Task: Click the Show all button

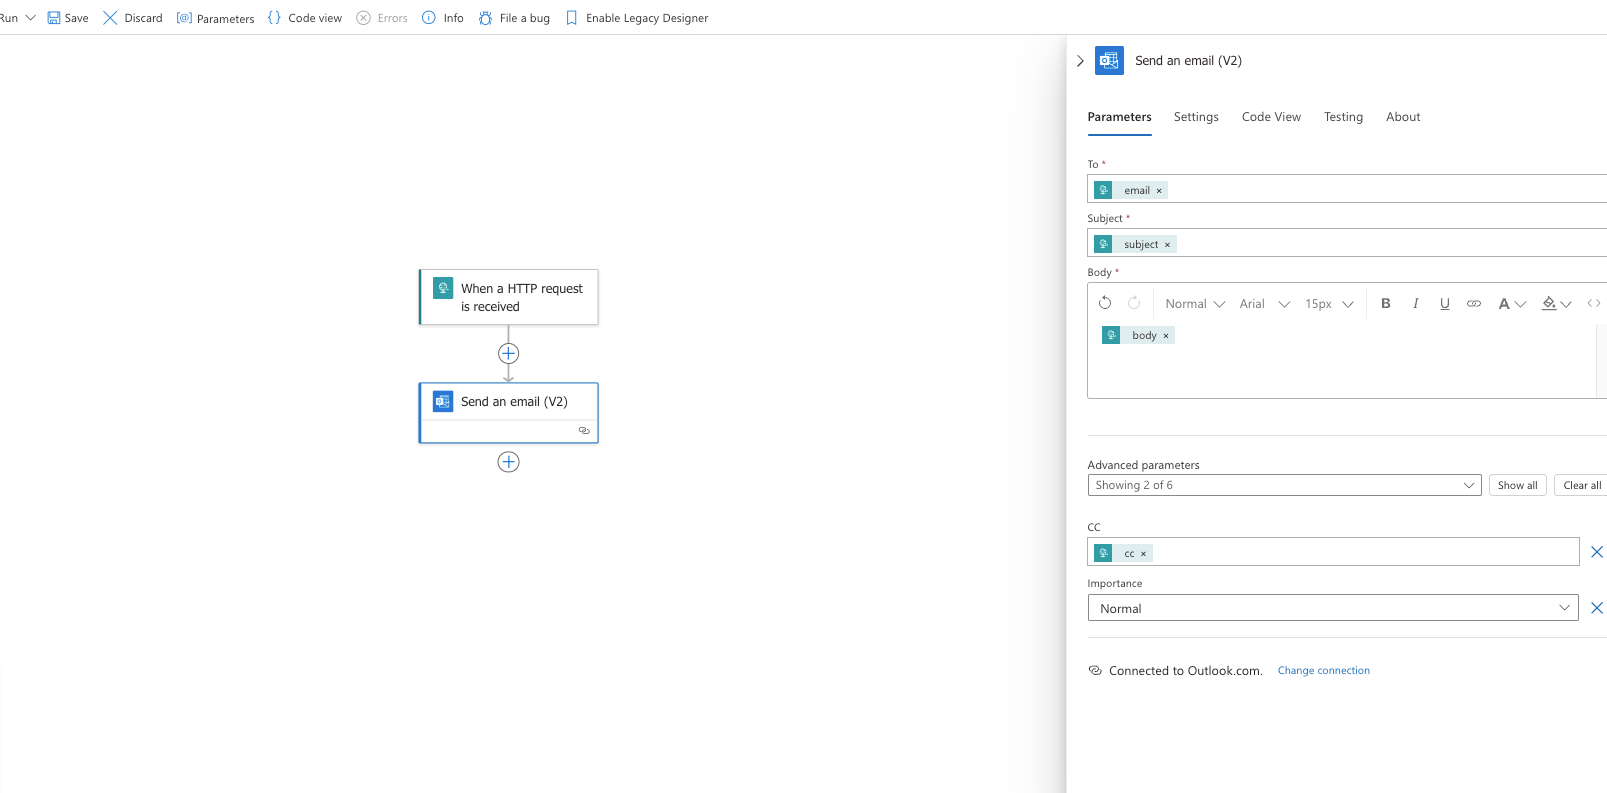Action: point(1517,486)
